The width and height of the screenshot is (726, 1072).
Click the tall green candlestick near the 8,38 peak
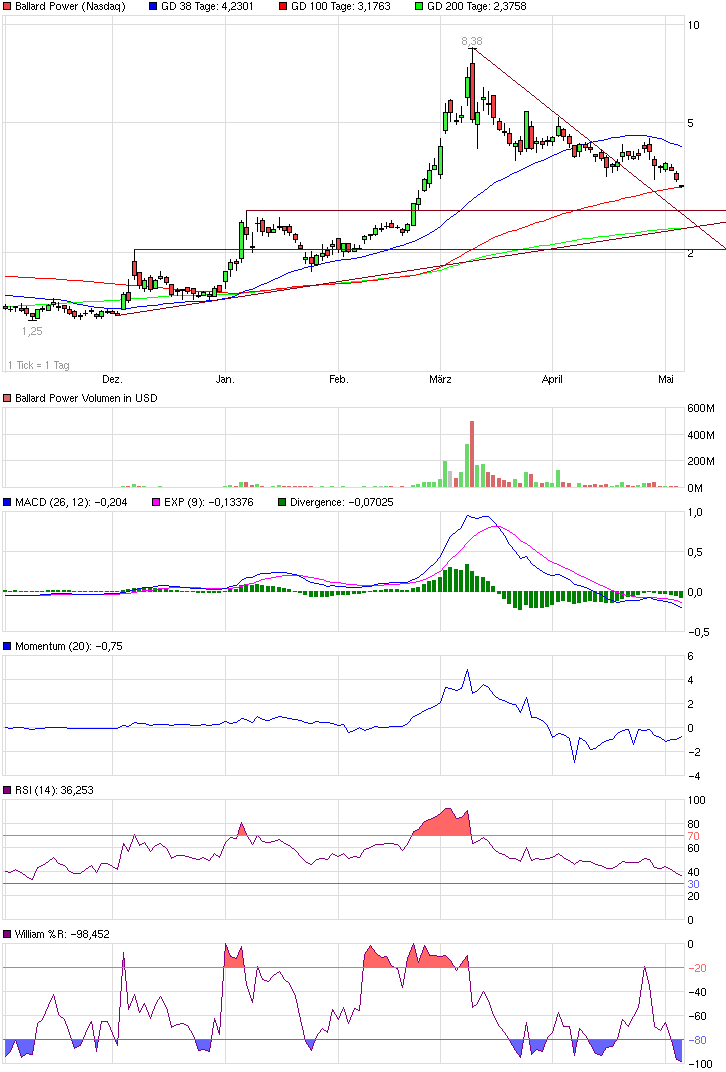467,88
